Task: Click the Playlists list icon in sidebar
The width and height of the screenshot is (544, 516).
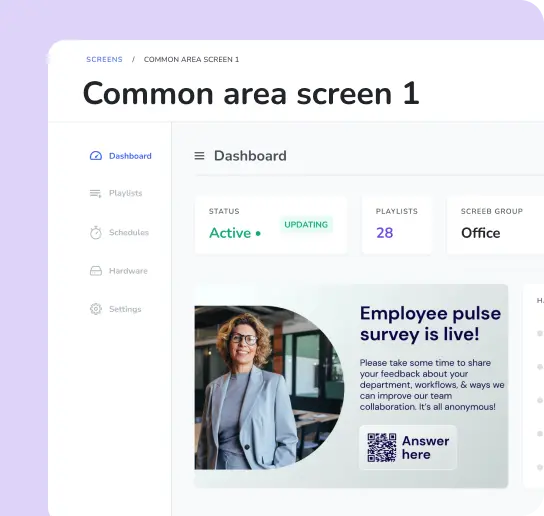Action: pyautogui.click(x=95, y=193)
